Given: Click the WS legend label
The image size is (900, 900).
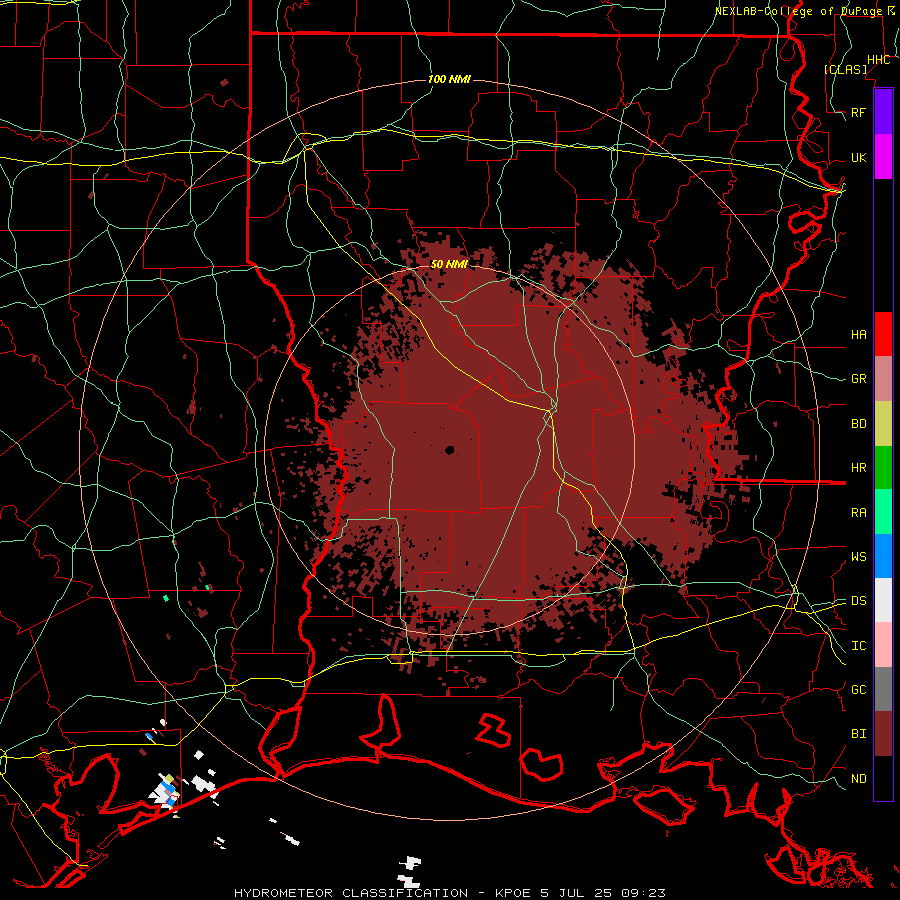Looking at the screenshot, I should [x=858, y=557].
